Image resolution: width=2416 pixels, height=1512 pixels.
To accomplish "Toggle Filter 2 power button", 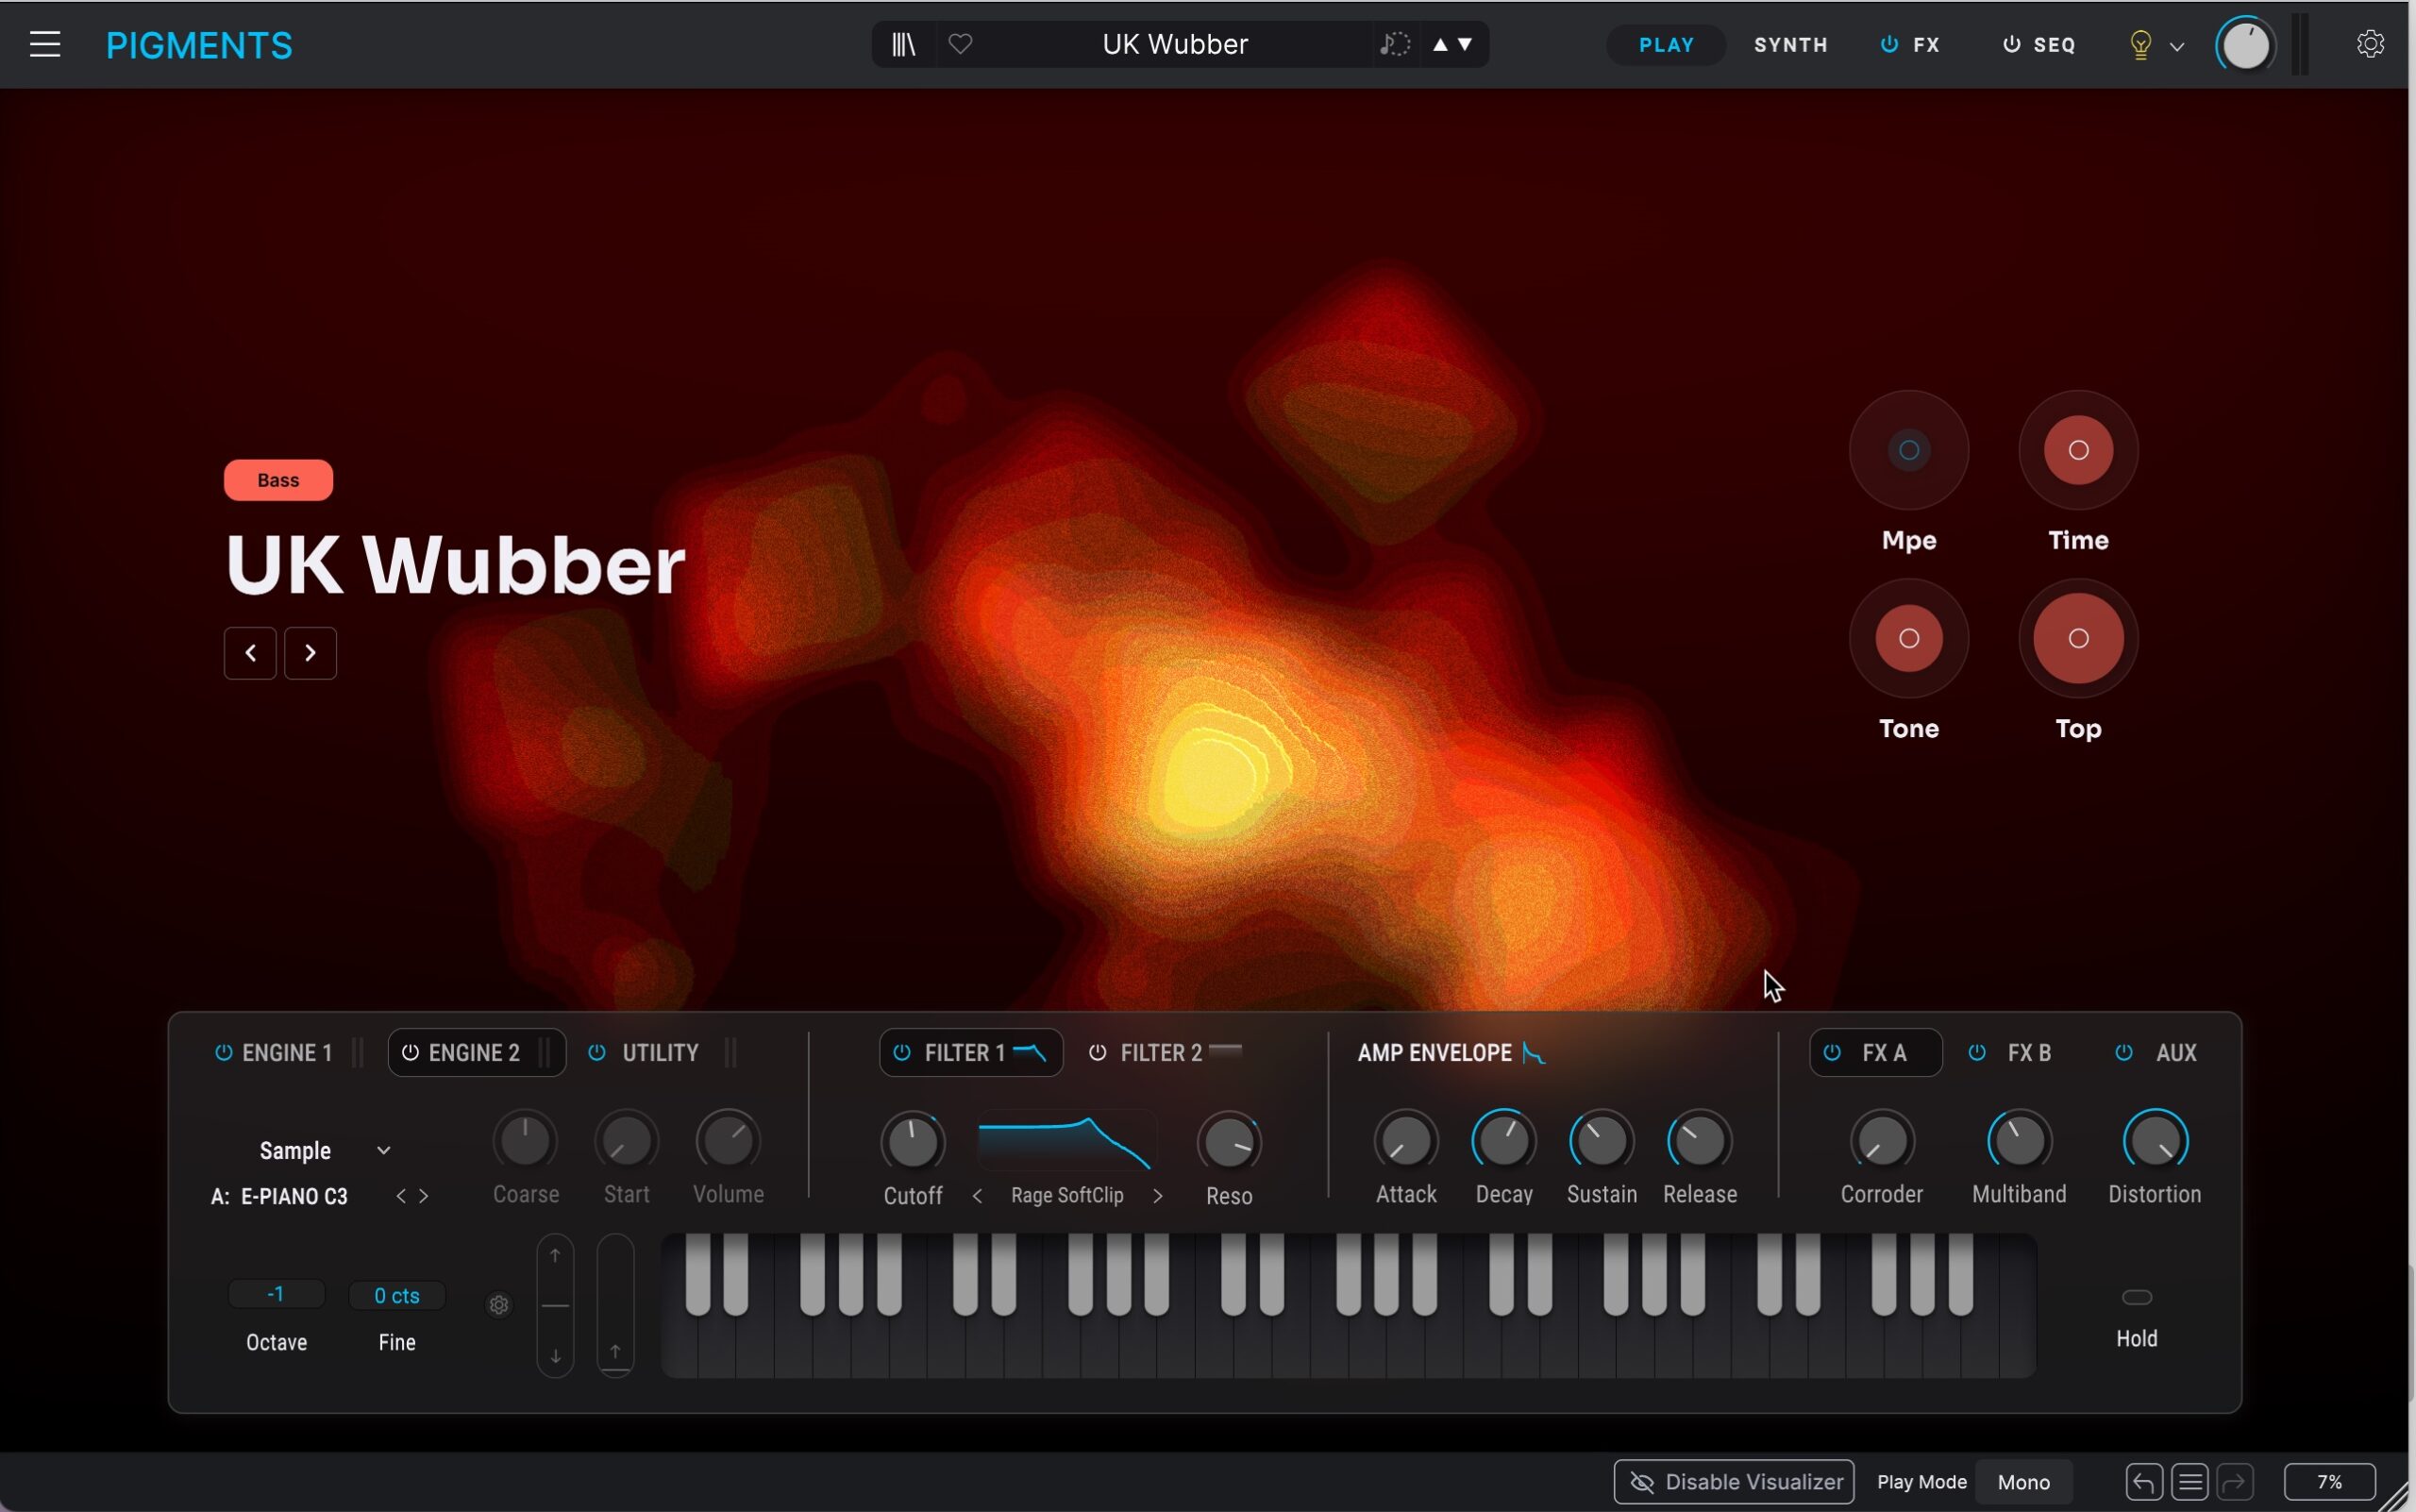I will [1097, 1052].
